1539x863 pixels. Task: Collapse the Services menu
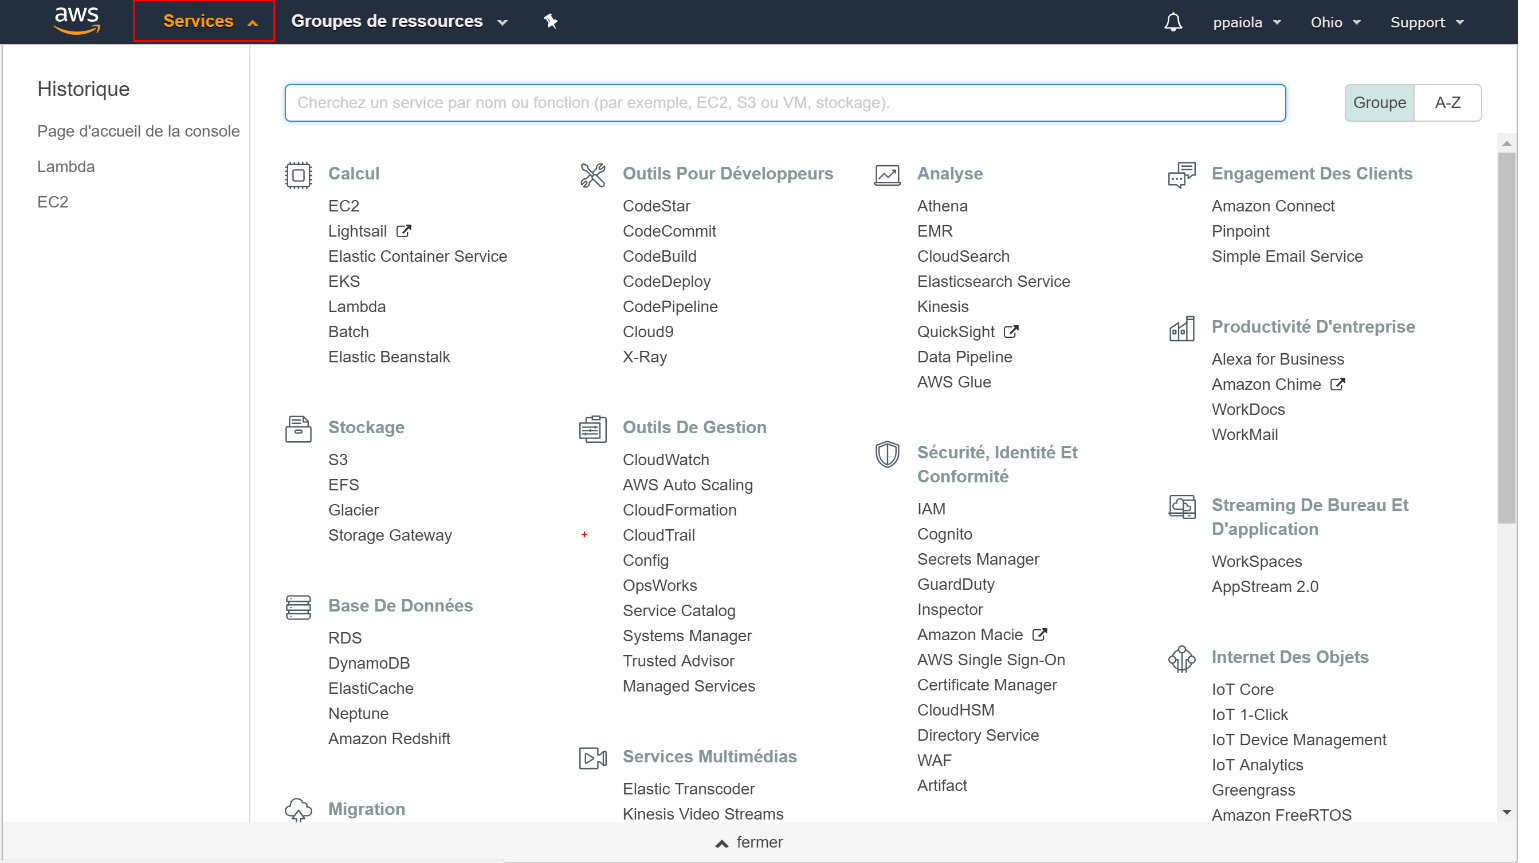pyautogui.click(x=204, y=21)
